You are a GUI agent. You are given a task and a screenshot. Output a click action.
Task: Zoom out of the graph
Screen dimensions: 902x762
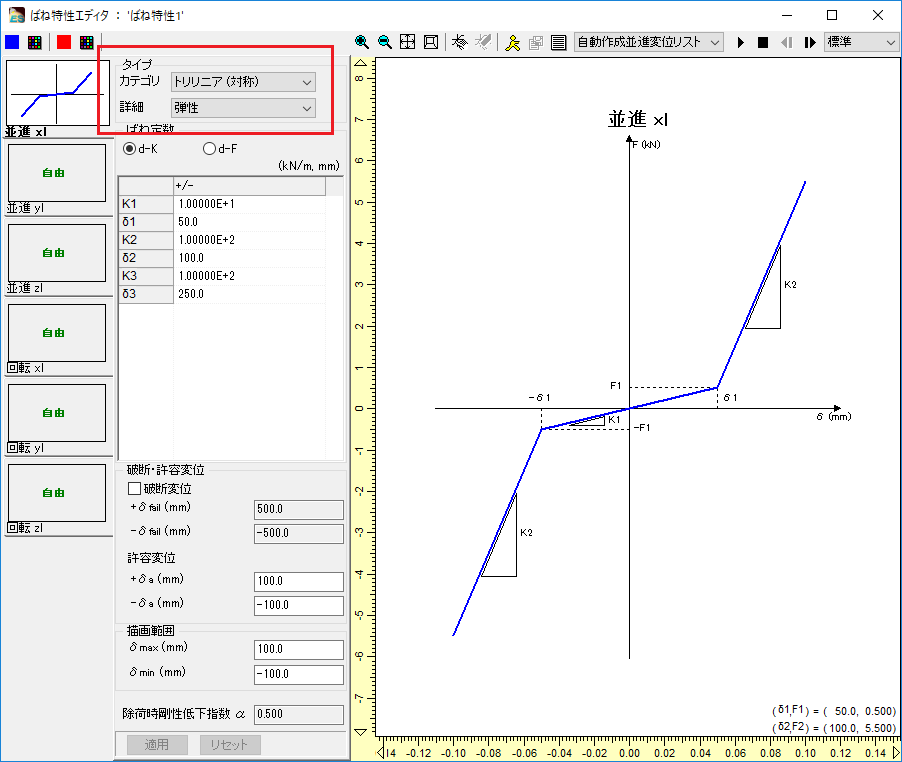coord(384,42)
